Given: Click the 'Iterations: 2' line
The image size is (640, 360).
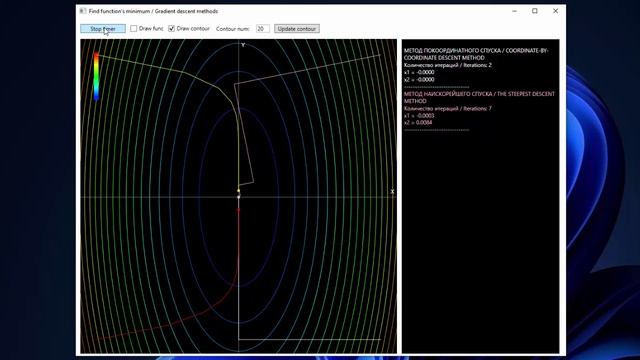Looking at the screenshot, I should coord(447,65).
